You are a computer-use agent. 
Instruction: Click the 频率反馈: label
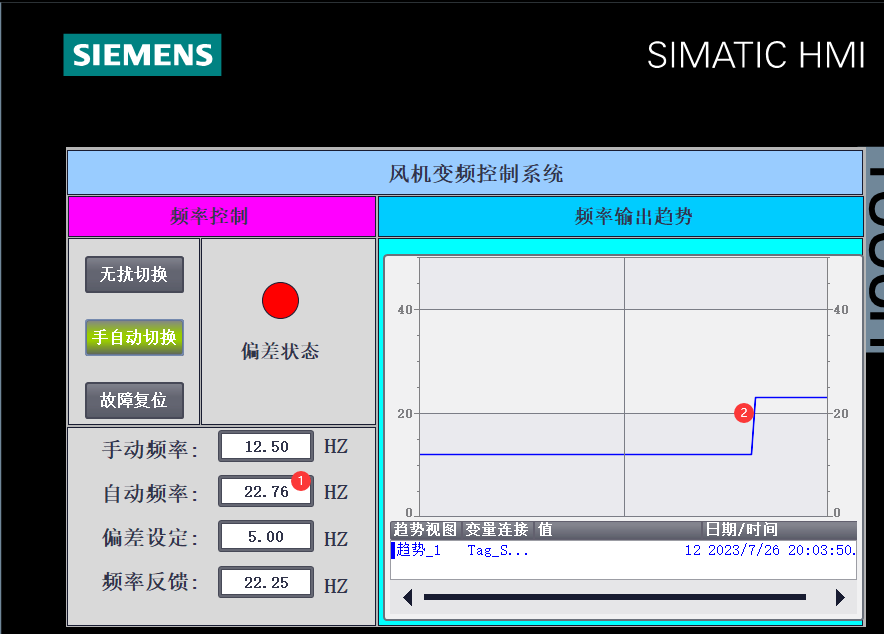click(150, 582)
